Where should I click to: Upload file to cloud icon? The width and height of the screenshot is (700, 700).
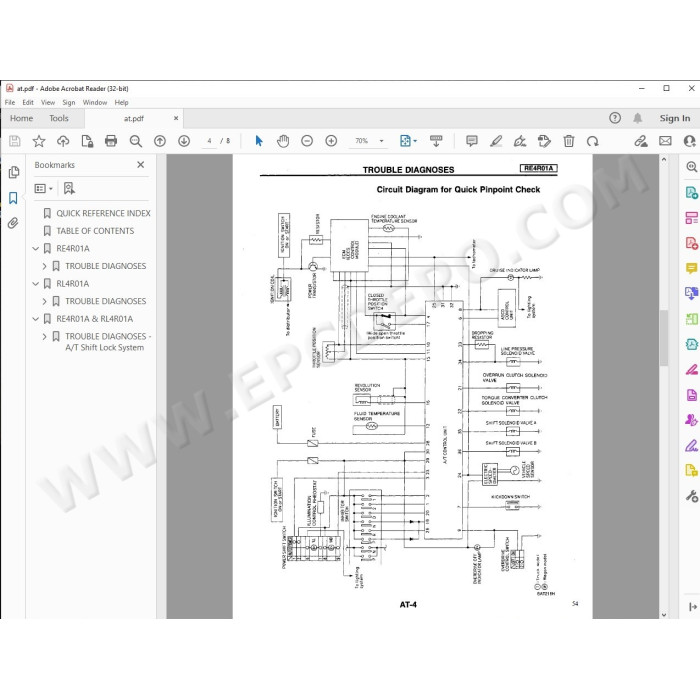(x=63, y=141)
